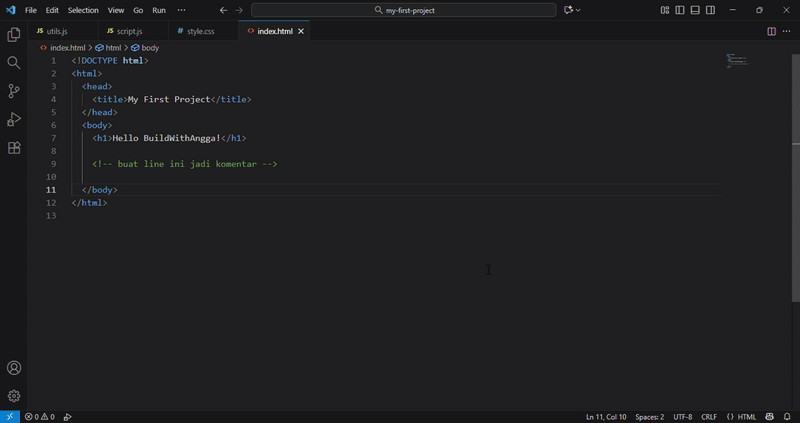Click the editor minimap
The image size is (800, 423).
pyautogui.click(x=738, y=61)
